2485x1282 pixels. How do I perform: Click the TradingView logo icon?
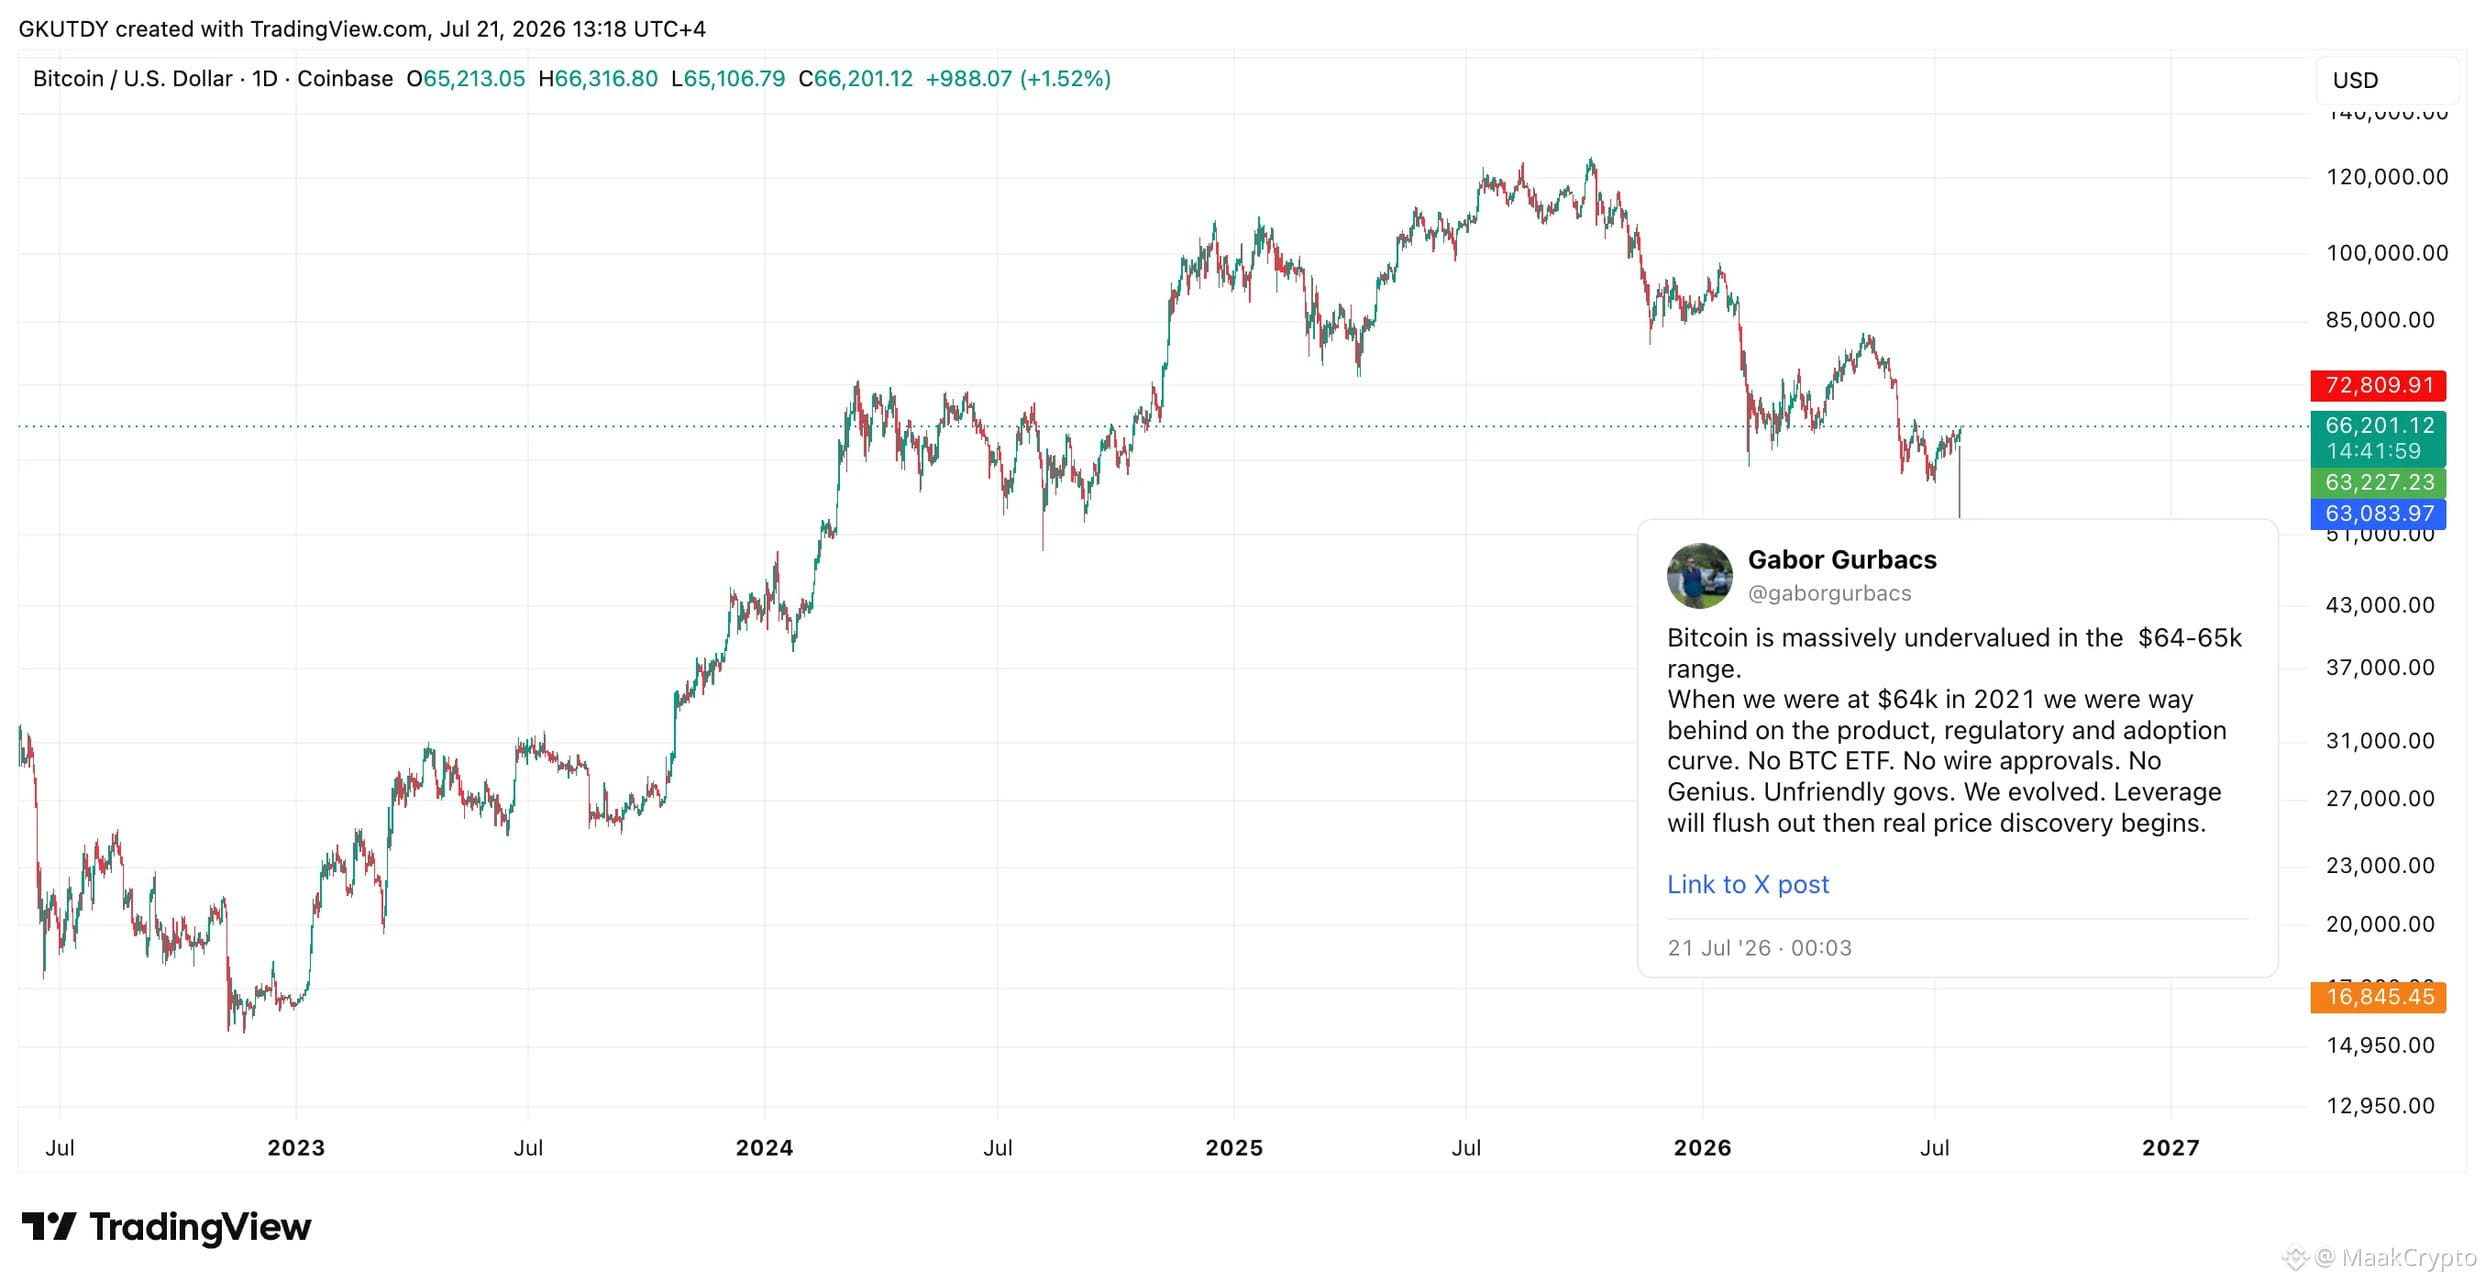tap(49, 1226)
